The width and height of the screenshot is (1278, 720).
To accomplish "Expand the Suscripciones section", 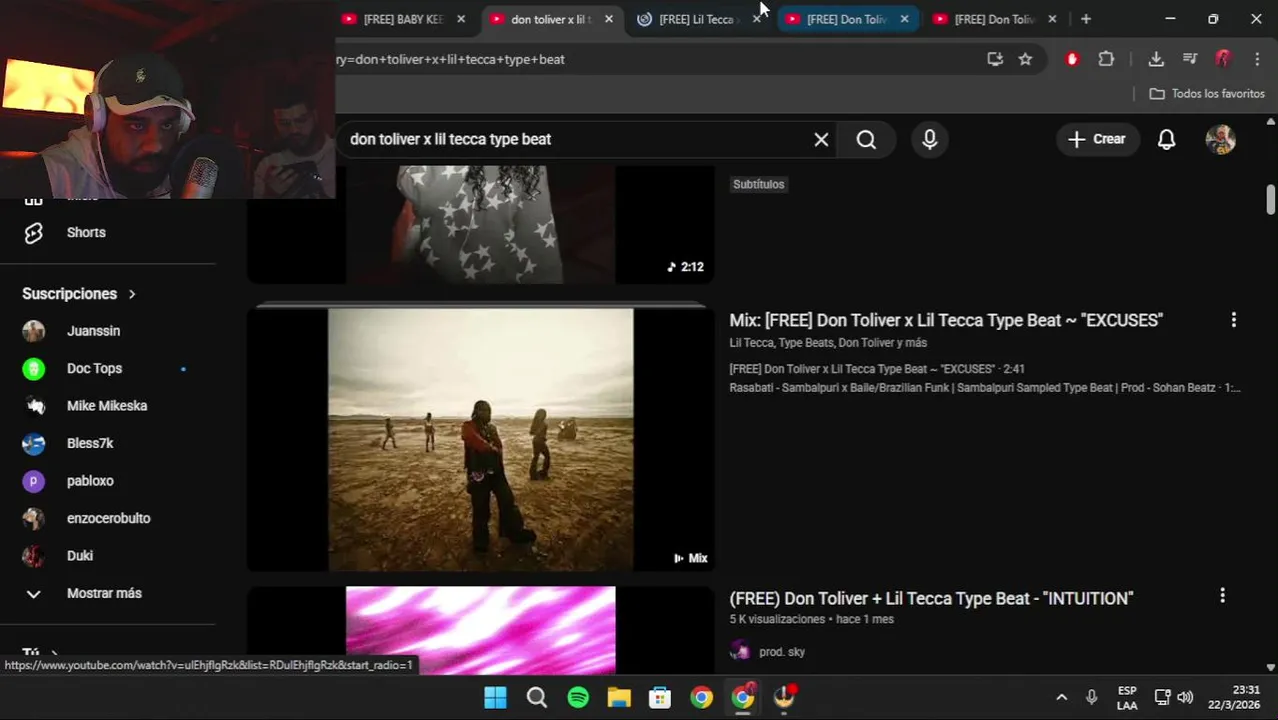I will [x=79, y=294].
